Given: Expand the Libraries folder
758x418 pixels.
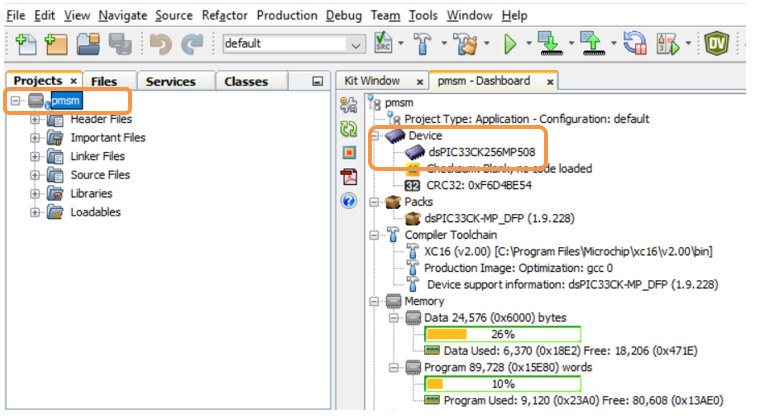Looking at the screenshot, I should click(x=35, y=194).
